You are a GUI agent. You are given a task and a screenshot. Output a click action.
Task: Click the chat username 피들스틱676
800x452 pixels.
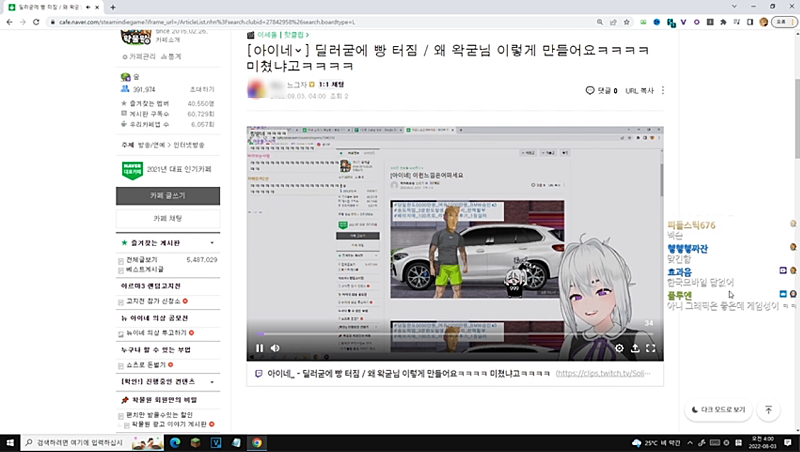(x=691, y=225)
